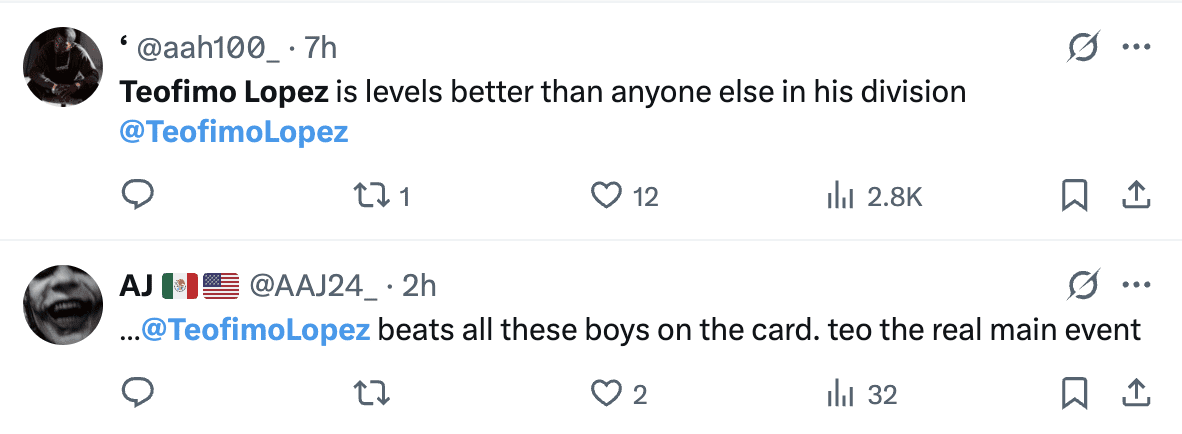Bookmark the aah100_ tweet

[x=1074, y=197]
